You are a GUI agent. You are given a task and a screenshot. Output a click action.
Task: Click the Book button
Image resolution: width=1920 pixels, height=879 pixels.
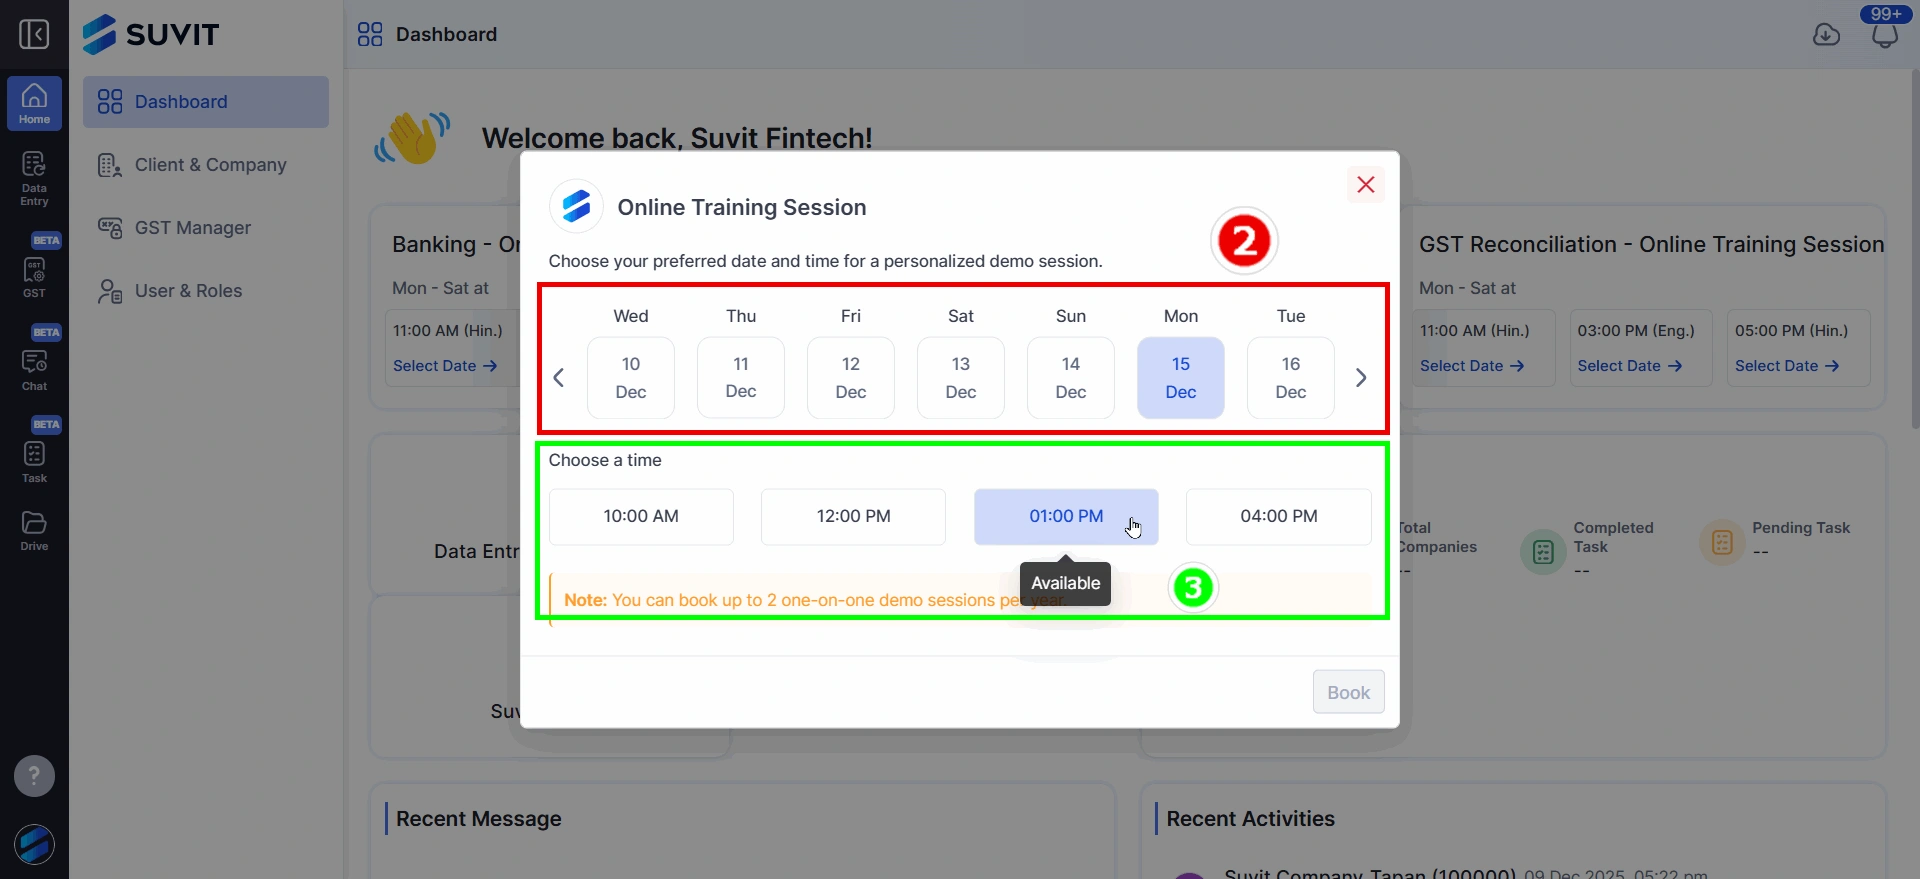(x=1348, y=692)
